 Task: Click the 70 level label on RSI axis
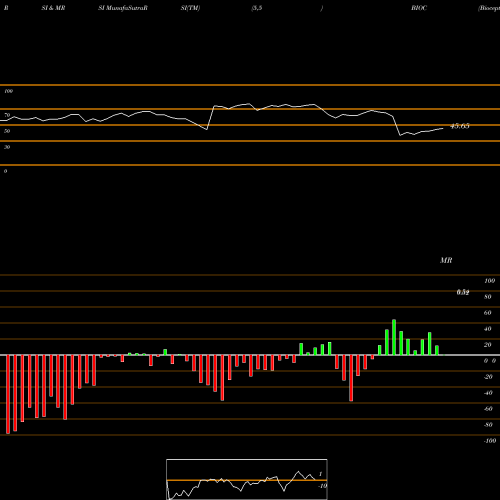pos(7,115)
